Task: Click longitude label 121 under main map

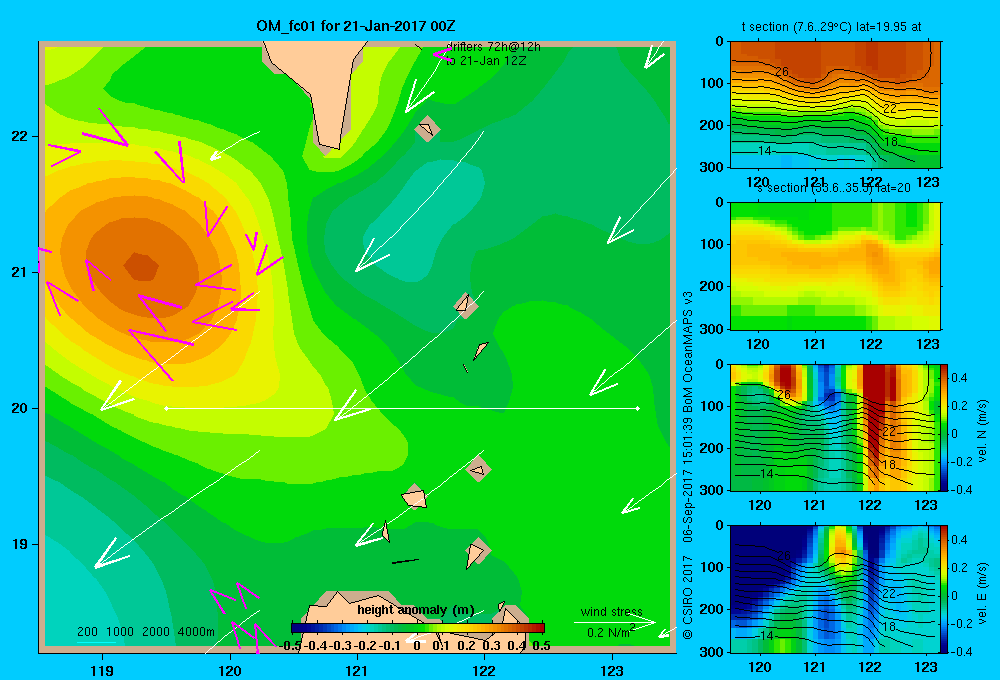Action: click(357, 670)
